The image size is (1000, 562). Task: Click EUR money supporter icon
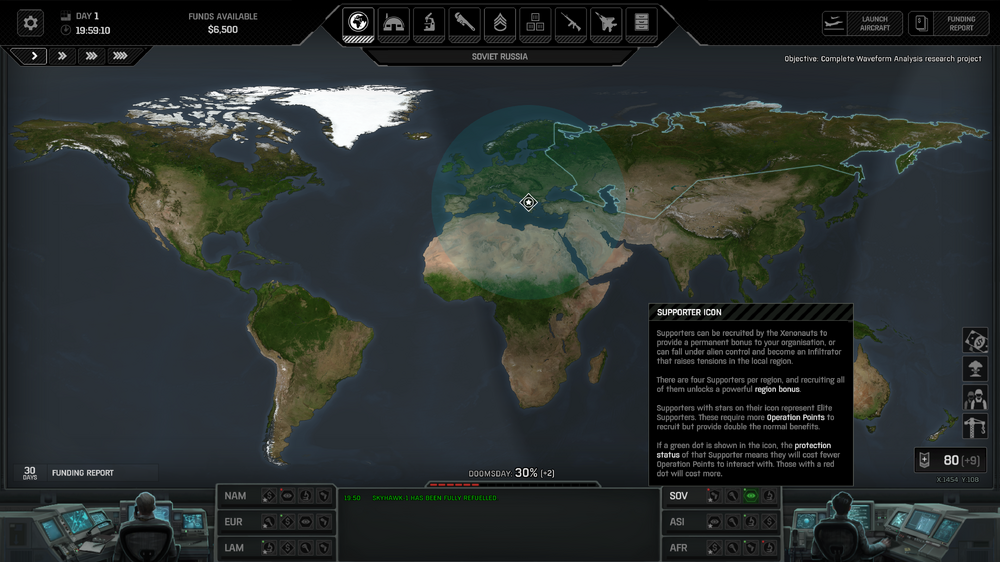[x=287, y=522]
